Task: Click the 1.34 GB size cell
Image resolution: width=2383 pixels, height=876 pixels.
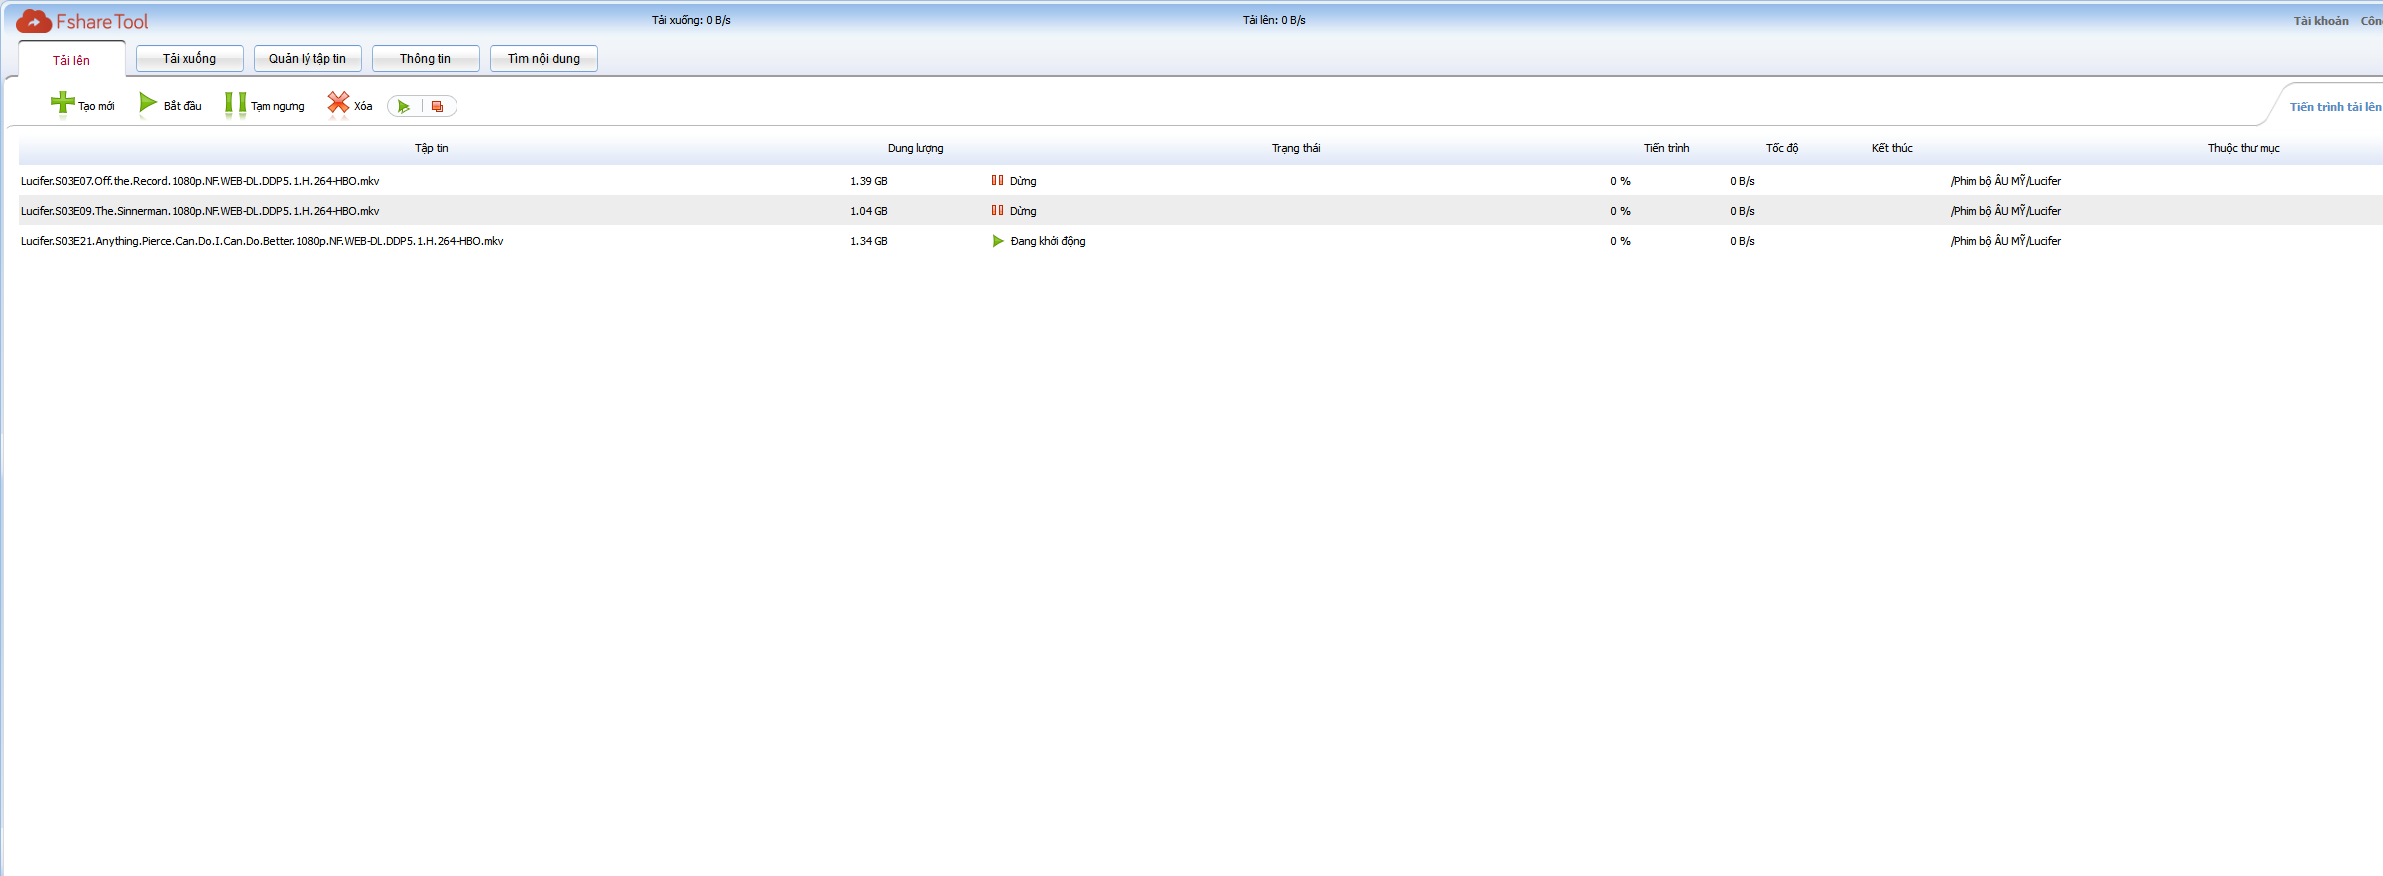Action: tap(868, 241)
